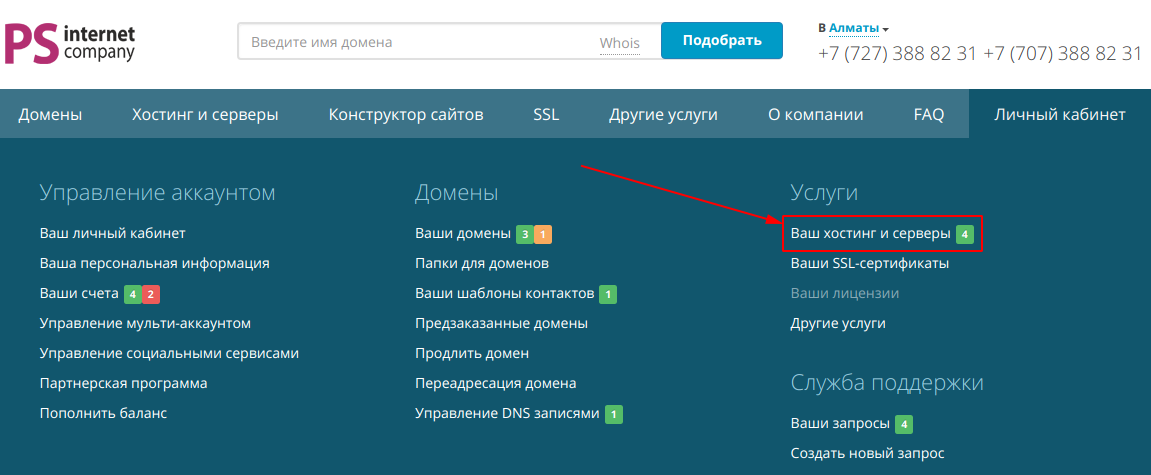Click the orange badge next to Ваши домены
1151x475 pixels.
coord(543,234)
